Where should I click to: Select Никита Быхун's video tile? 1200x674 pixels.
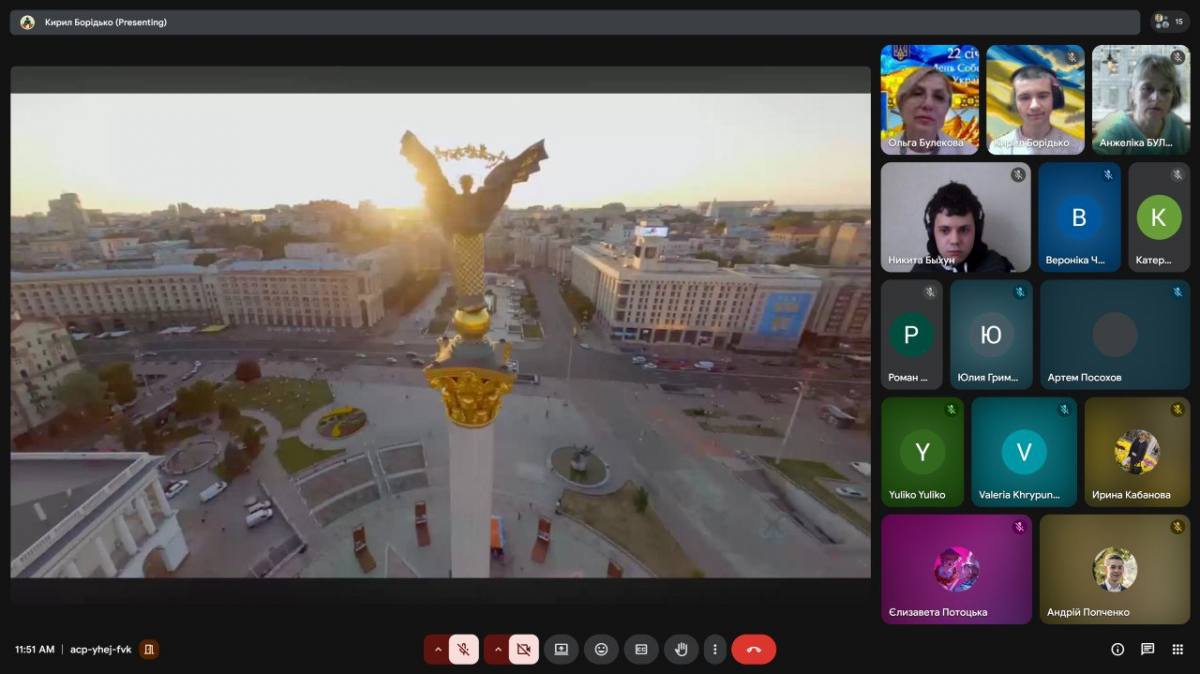pos(955,218)
